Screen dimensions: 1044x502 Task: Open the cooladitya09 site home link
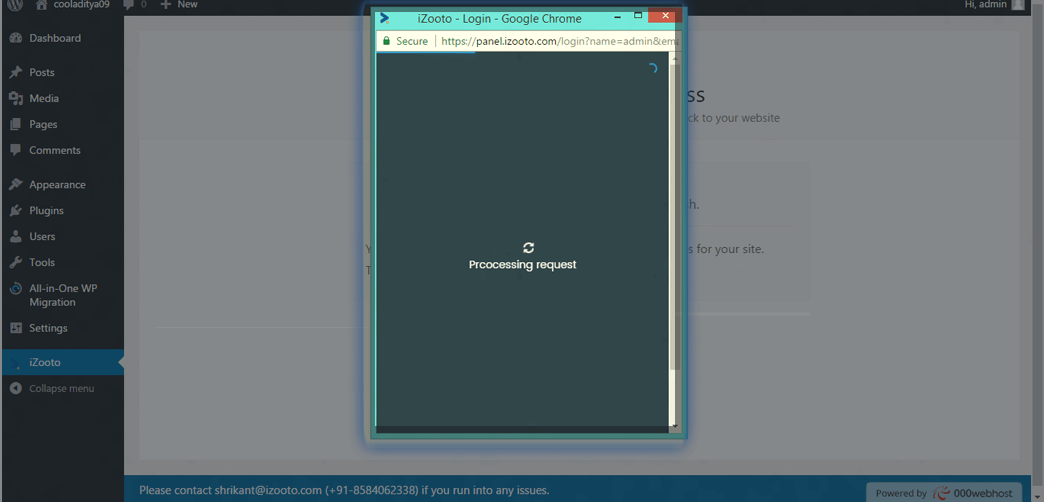[x=71, y=5]
